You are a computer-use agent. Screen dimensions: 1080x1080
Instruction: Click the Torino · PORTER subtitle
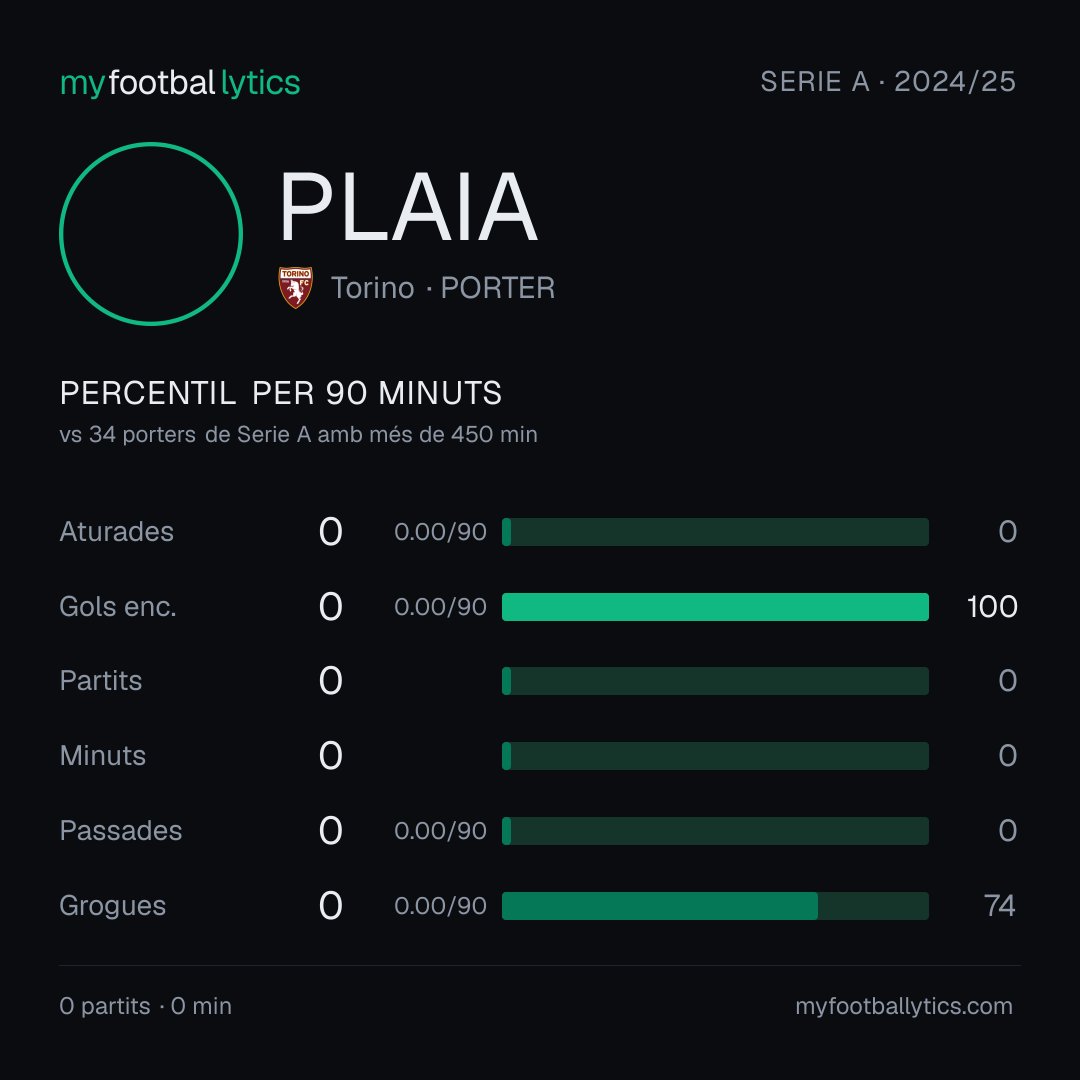(x=443, y=288)
